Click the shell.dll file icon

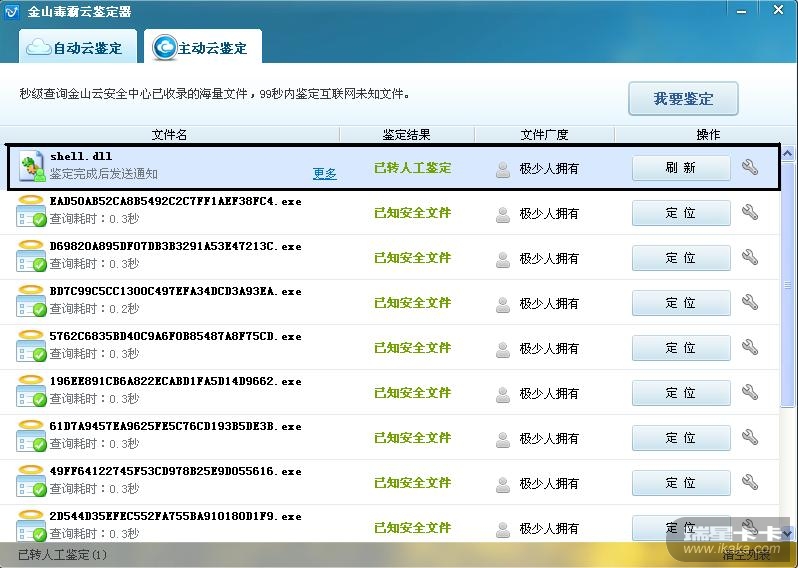(x=32, y=166)
